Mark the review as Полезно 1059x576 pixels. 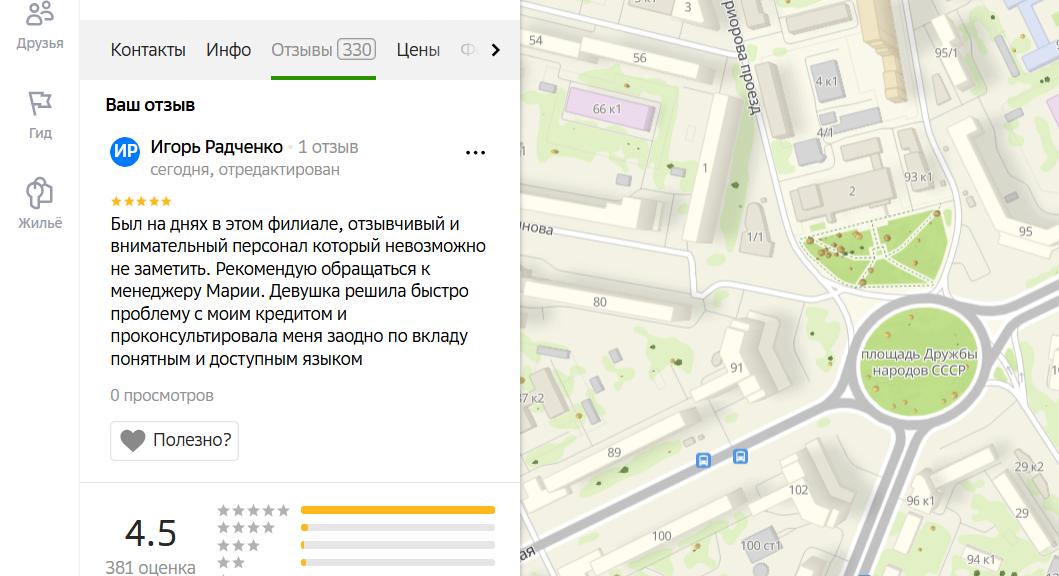tap(174, 440)
